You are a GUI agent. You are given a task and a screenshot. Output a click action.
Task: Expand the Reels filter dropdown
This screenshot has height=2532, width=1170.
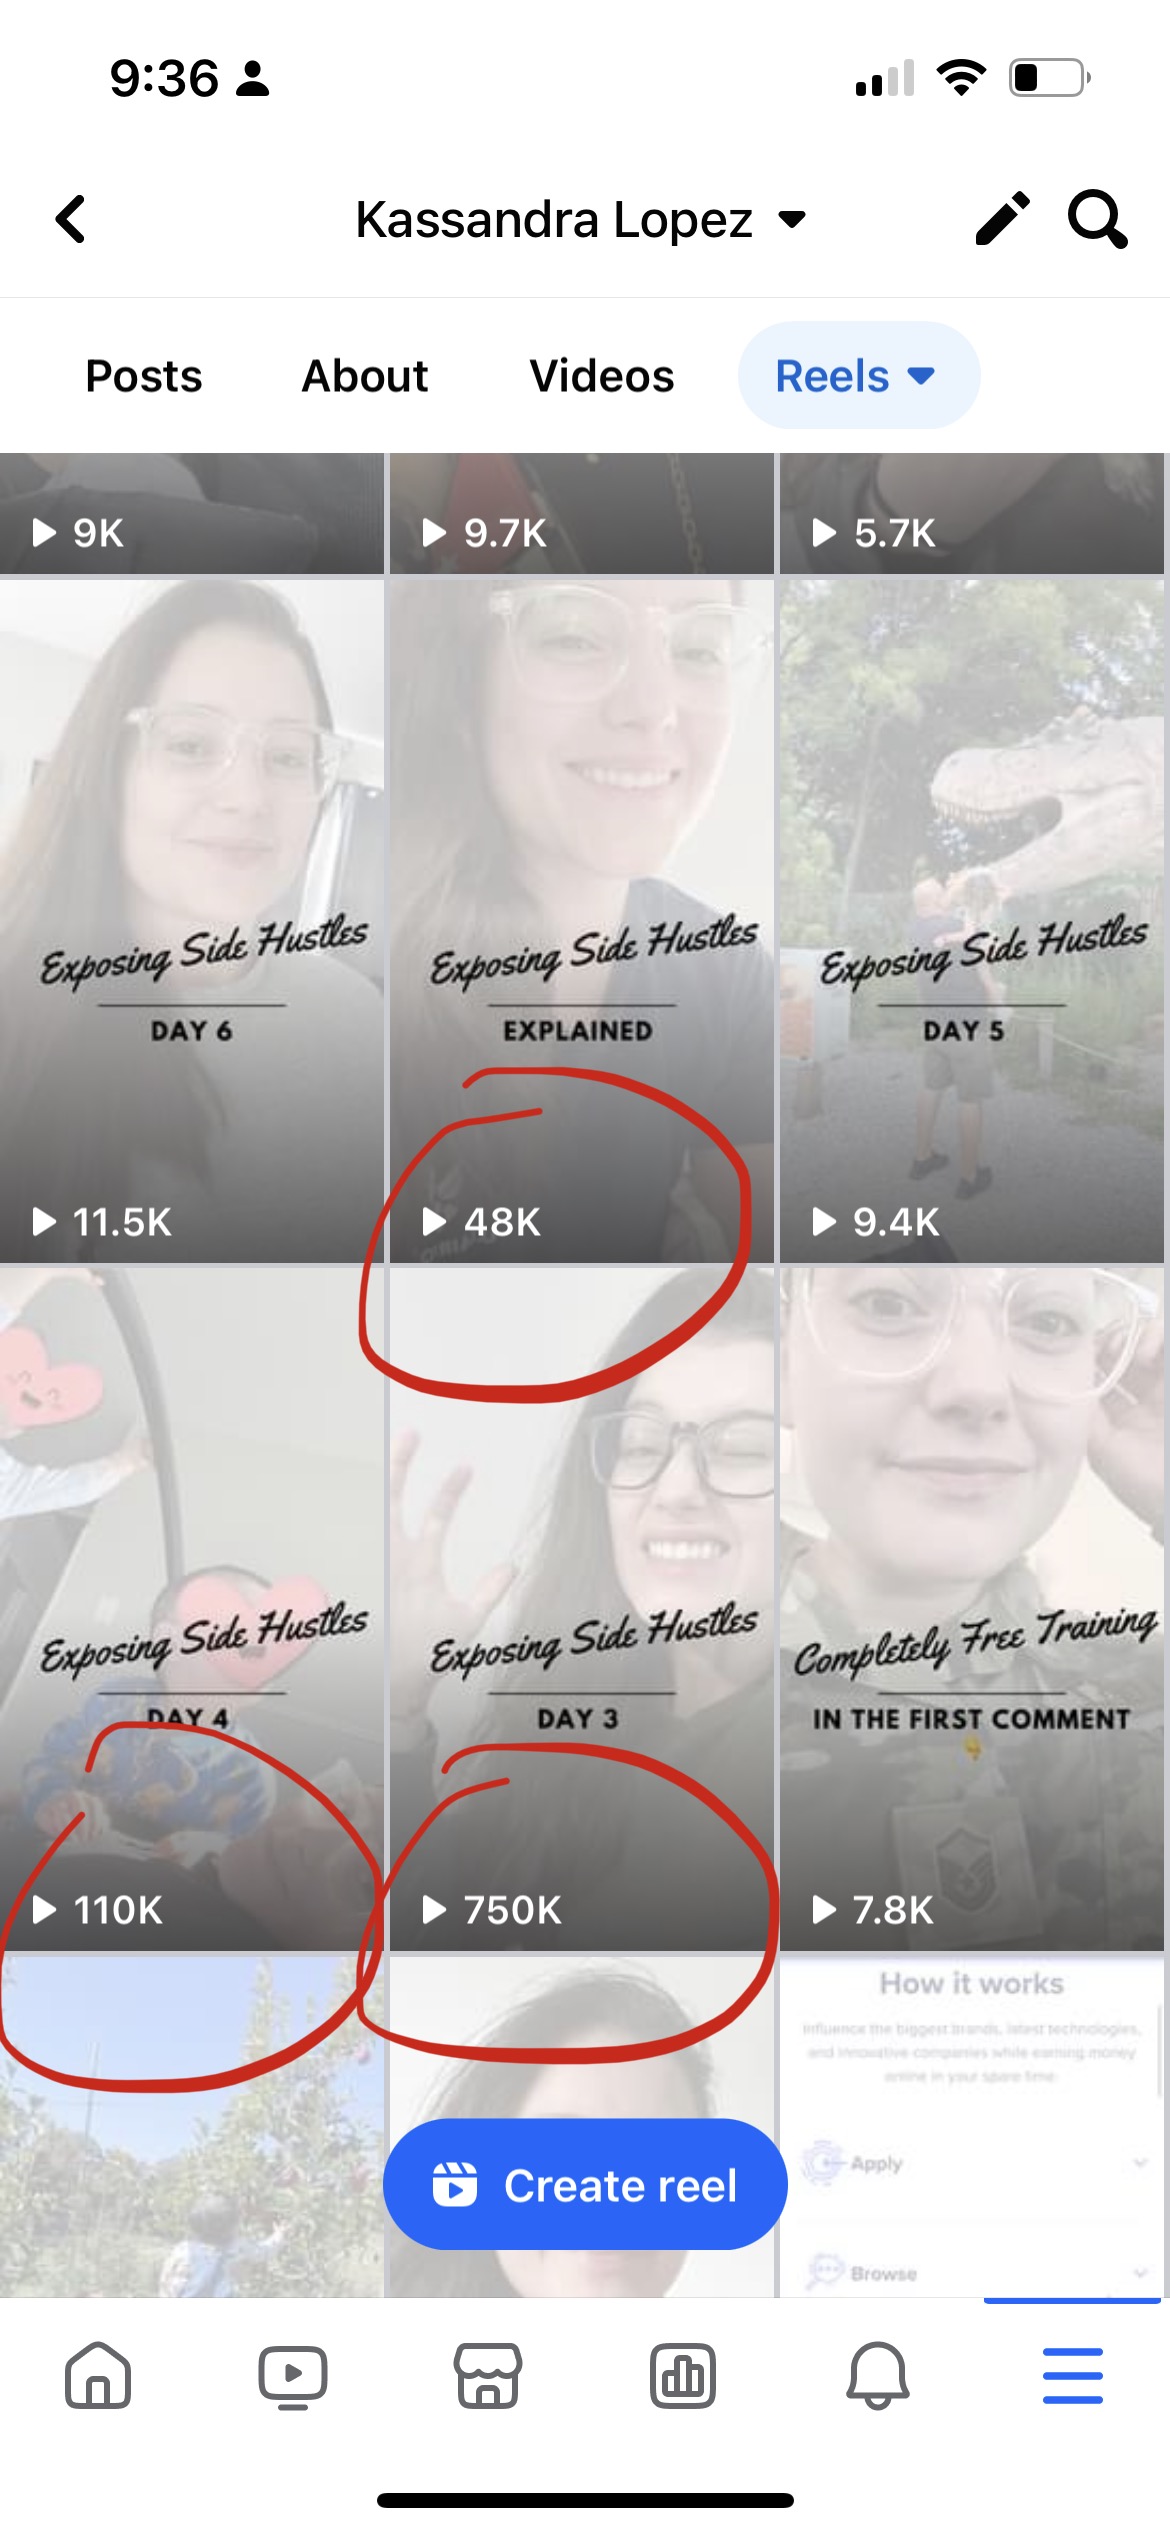(x=858, y=376)
